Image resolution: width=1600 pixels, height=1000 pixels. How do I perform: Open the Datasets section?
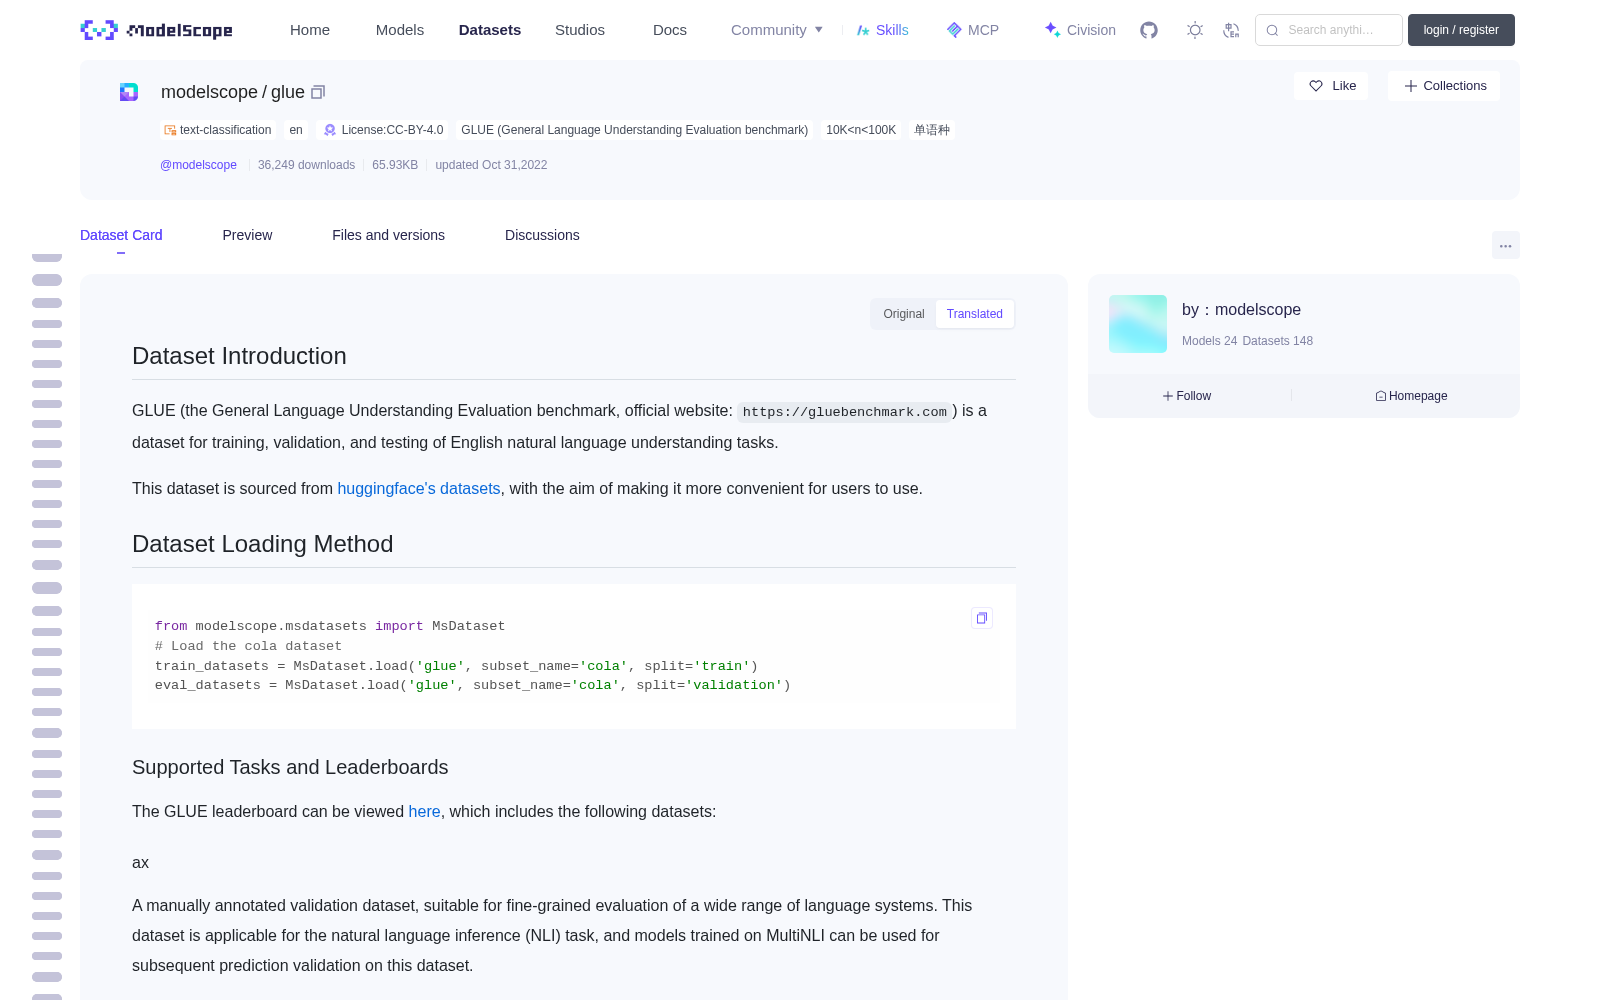coord(490,30)
